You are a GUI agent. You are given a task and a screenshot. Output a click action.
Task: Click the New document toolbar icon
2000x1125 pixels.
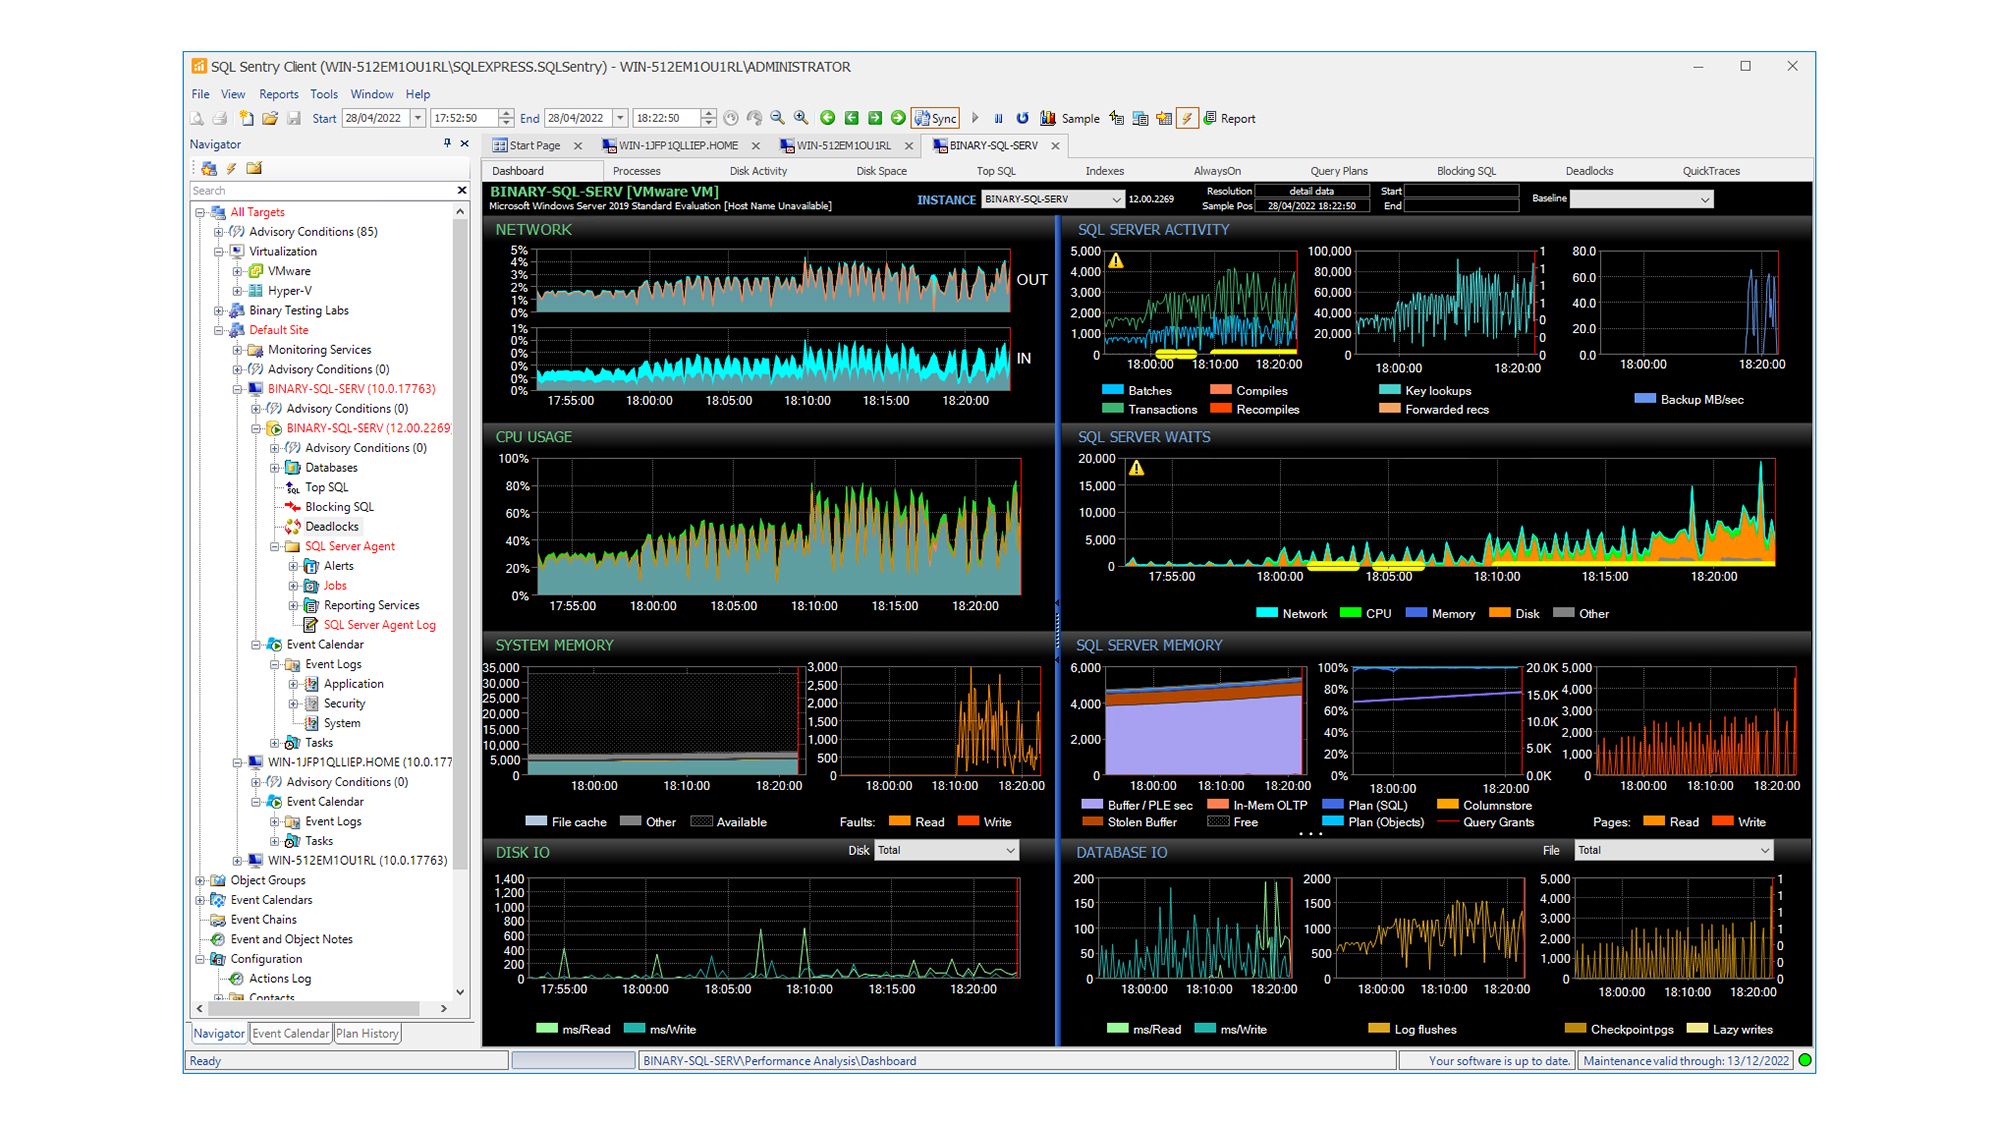246,118
